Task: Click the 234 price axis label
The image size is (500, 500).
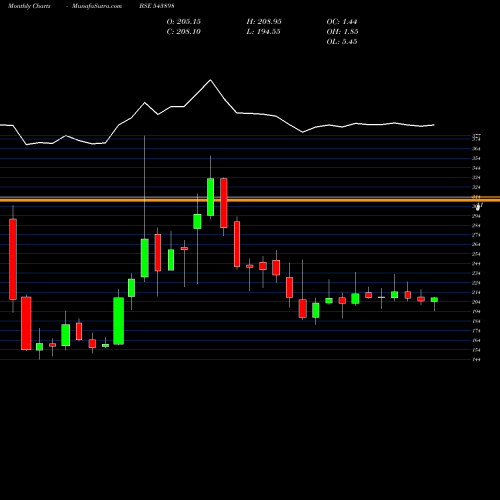Action: (x=476, y=273)
